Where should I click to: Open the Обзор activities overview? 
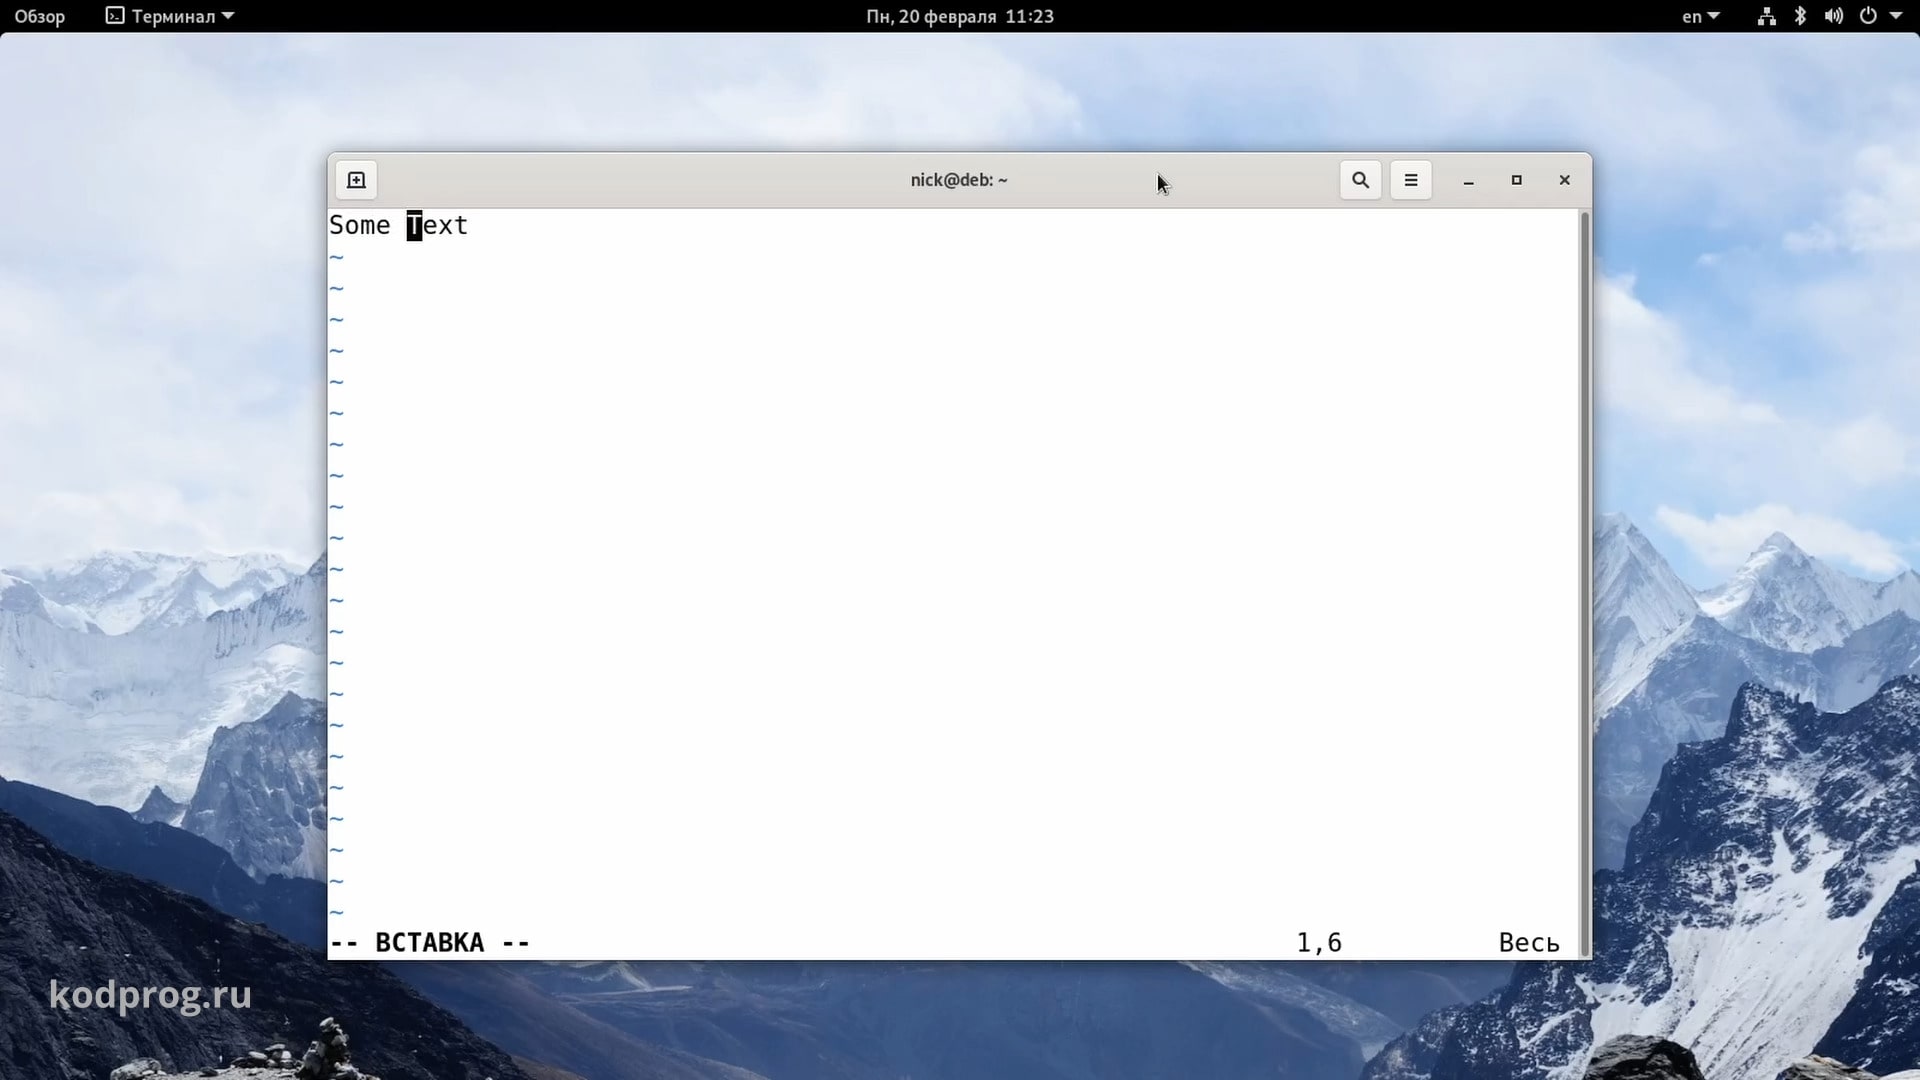click(x=40, y=16)
